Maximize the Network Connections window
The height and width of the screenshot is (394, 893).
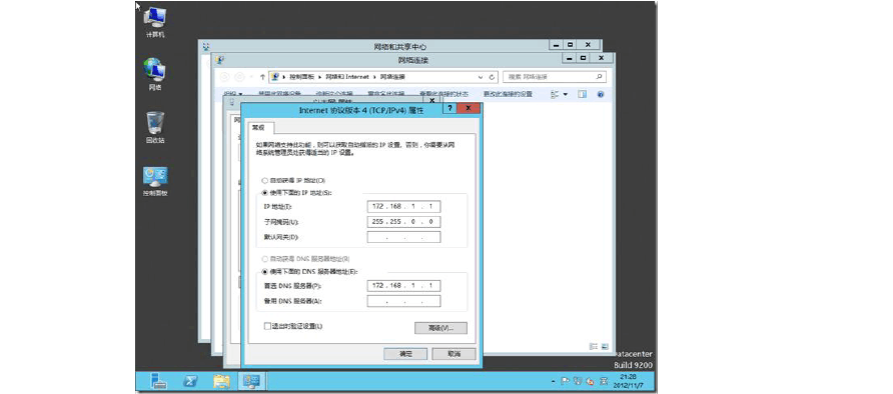(x=583, y=58)
